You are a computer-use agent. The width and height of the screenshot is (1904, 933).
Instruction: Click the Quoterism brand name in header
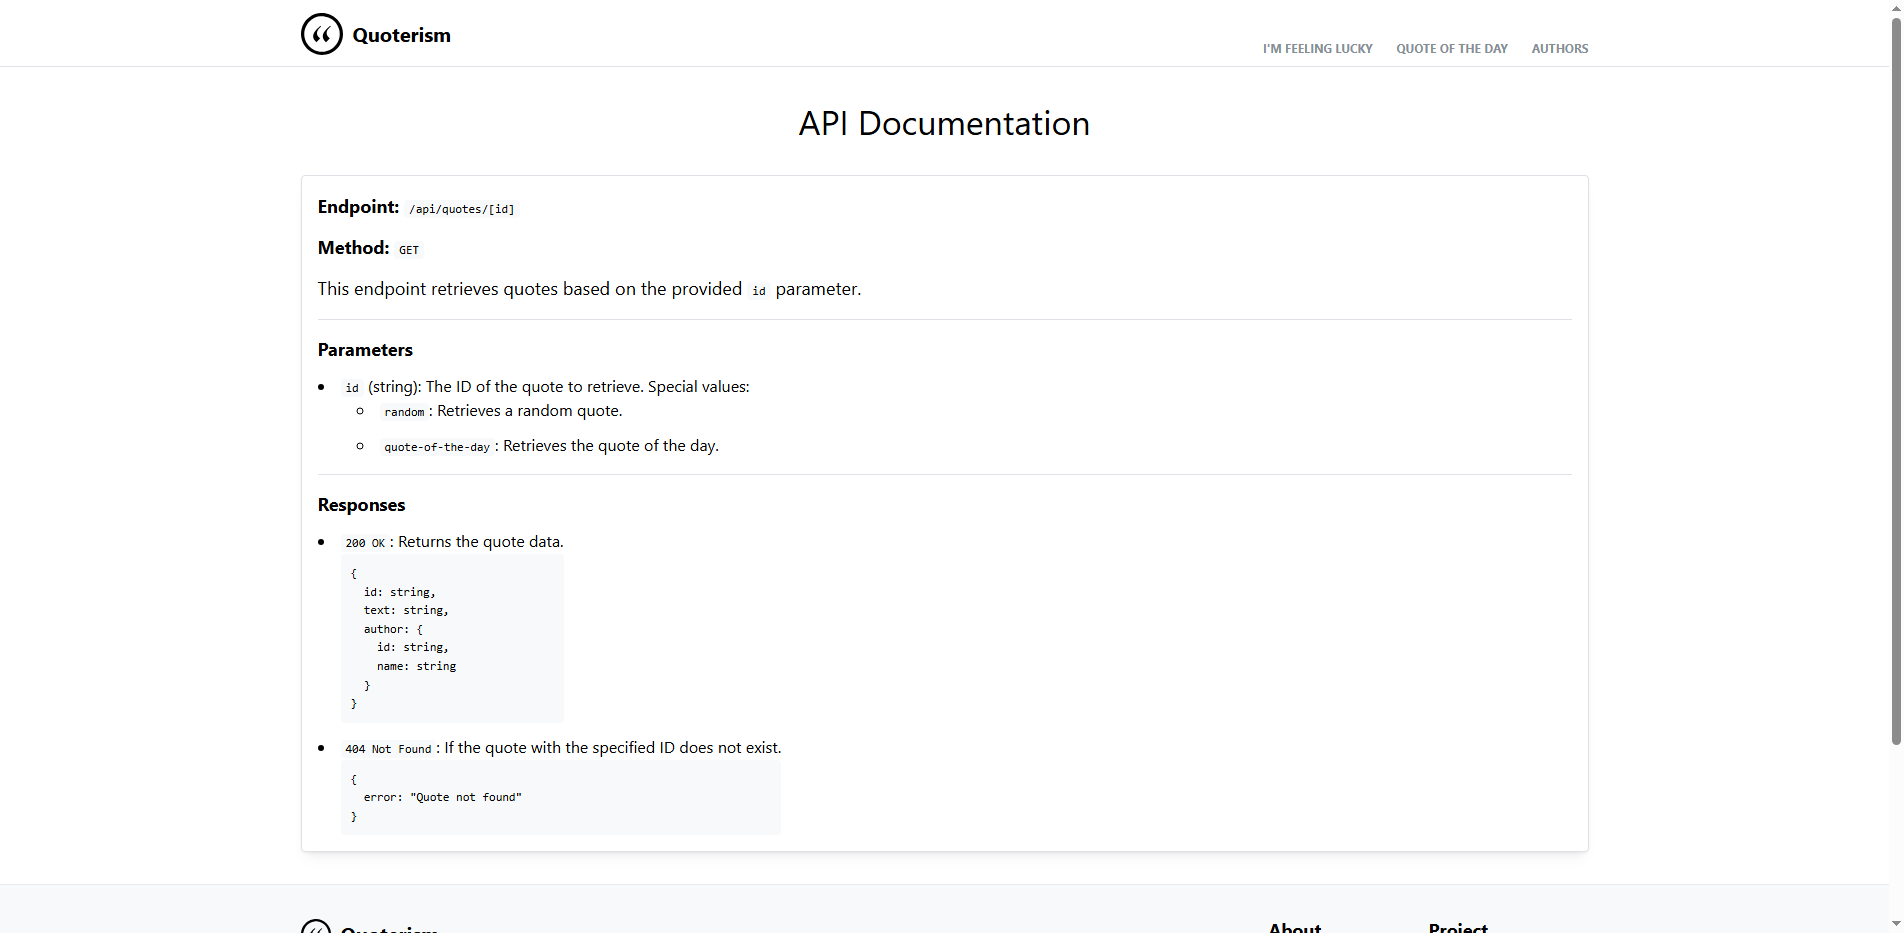401,34
